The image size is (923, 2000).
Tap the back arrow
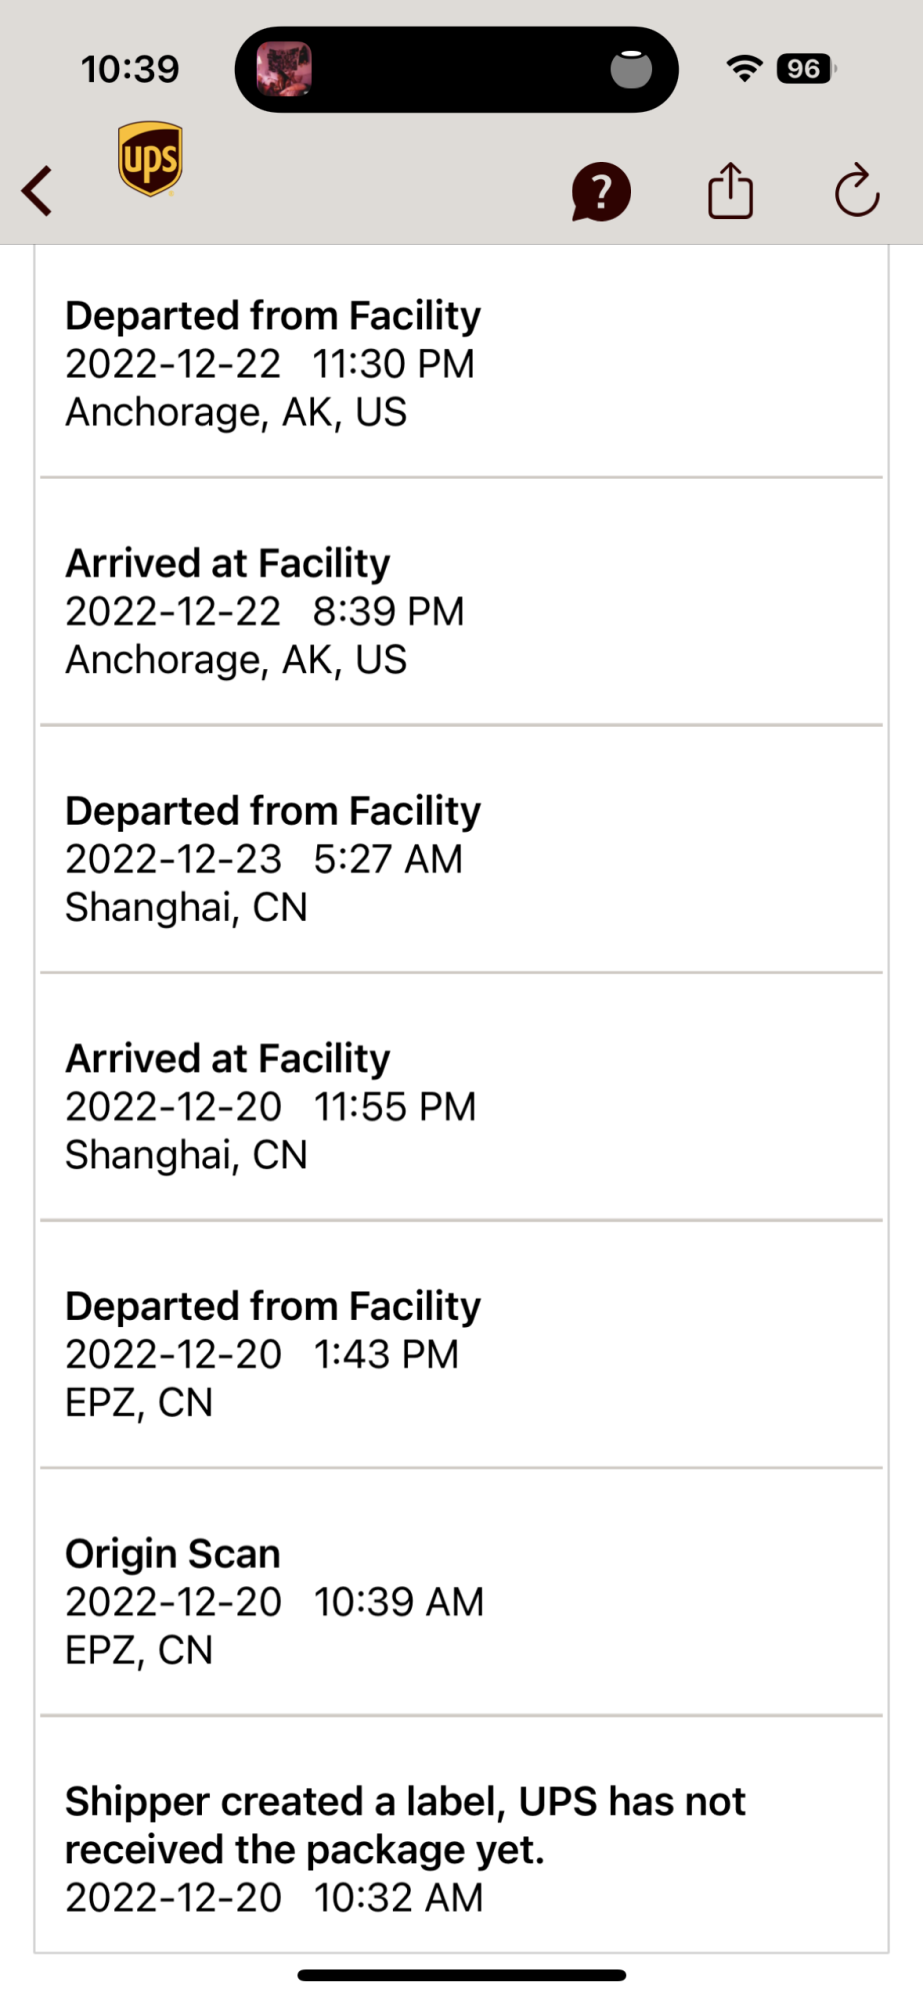click(x=38, y=191)
